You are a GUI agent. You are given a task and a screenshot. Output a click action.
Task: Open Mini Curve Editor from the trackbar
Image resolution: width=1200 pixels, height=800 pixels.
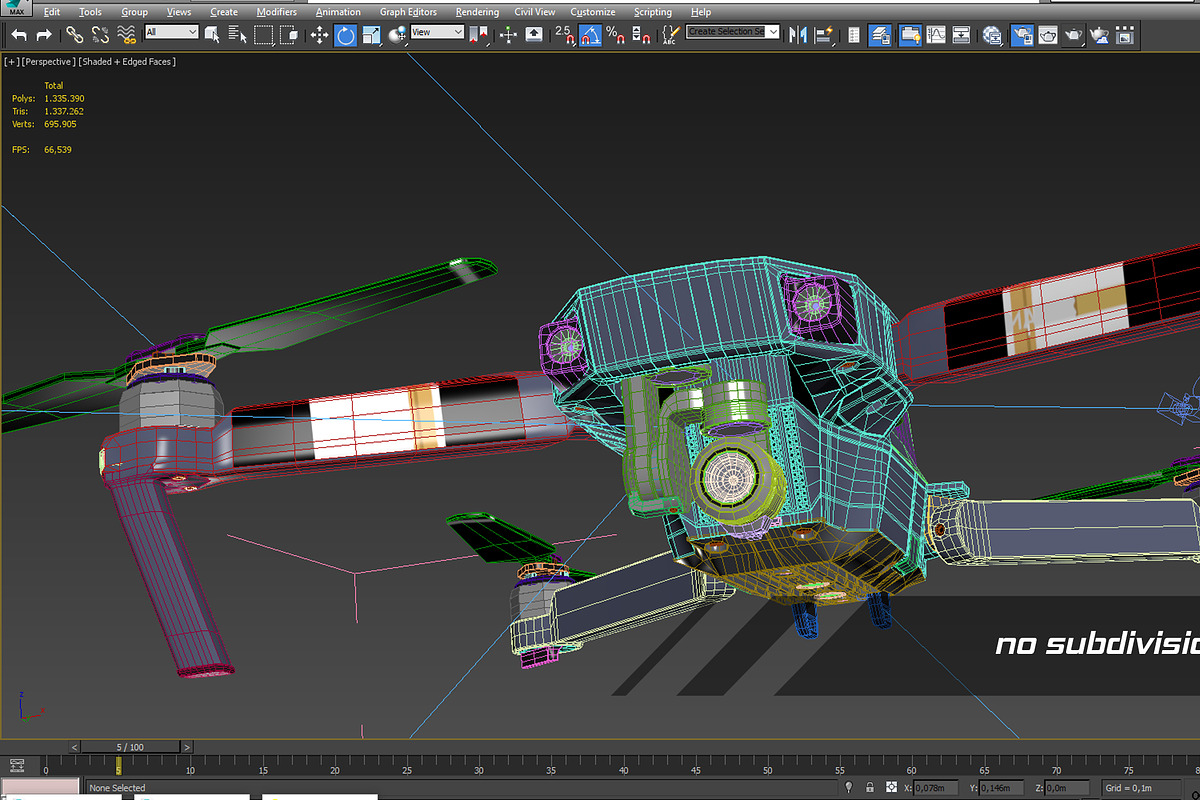coord(16,766)
